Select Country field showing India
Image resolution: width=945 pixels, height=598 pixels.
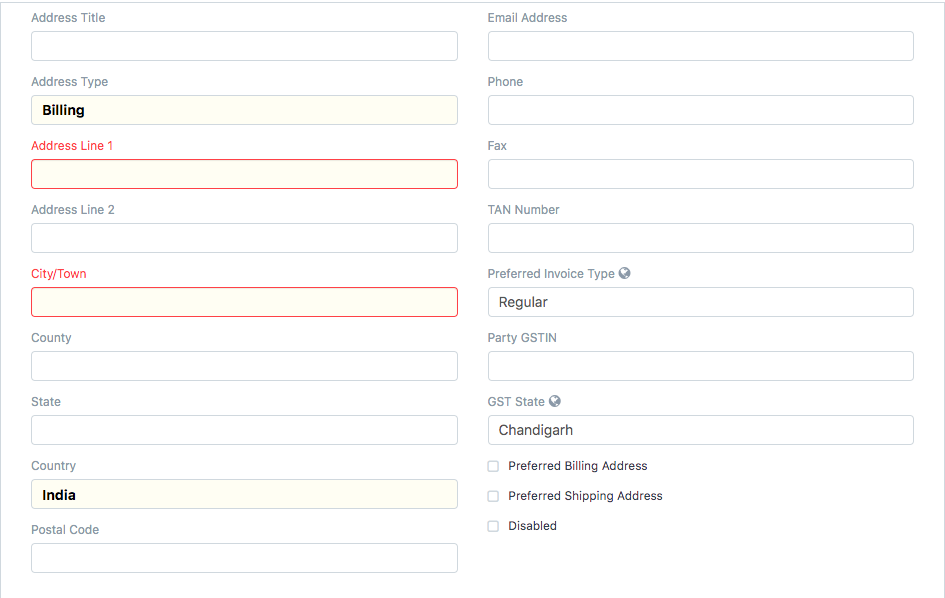pyautogui.click(x=244, y=494)
